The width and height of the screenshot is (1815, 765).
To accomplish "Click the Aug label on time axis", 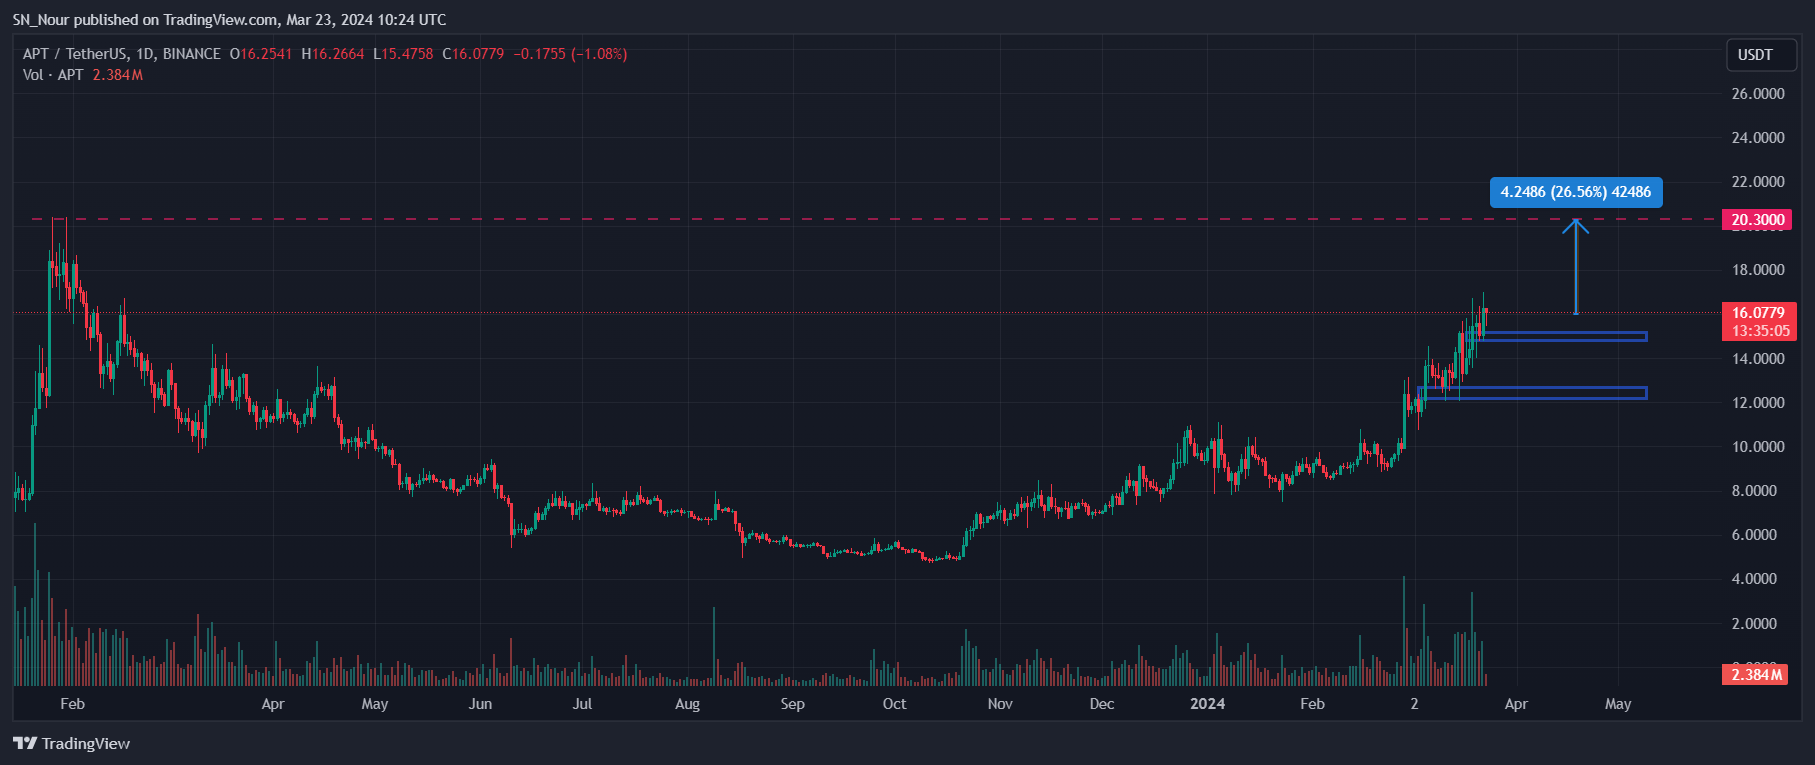I will [x=687, y=704].
